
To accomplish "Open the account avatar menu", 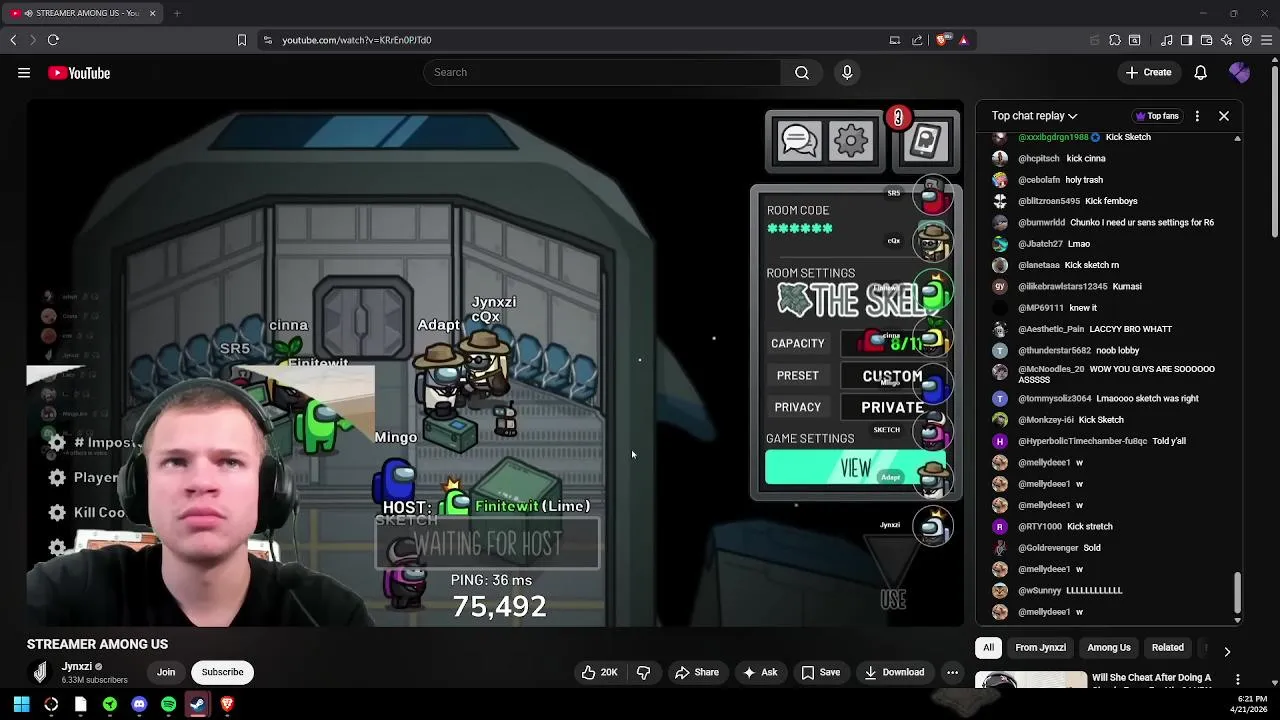I will [1239, 72].
